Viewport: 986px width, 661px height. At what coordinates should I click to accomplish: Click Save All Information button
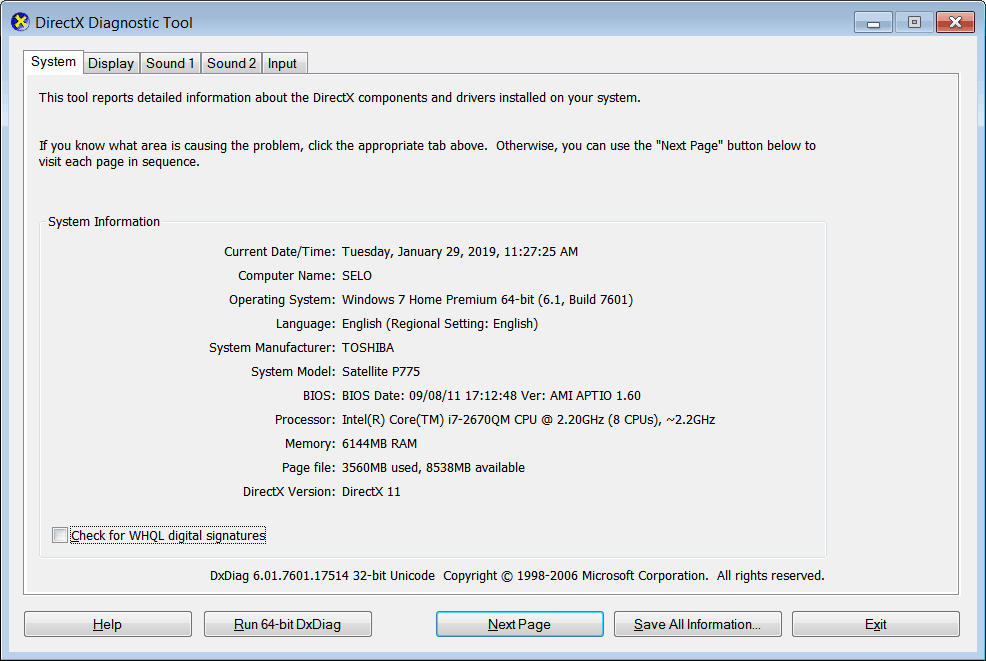pos(697,624)
